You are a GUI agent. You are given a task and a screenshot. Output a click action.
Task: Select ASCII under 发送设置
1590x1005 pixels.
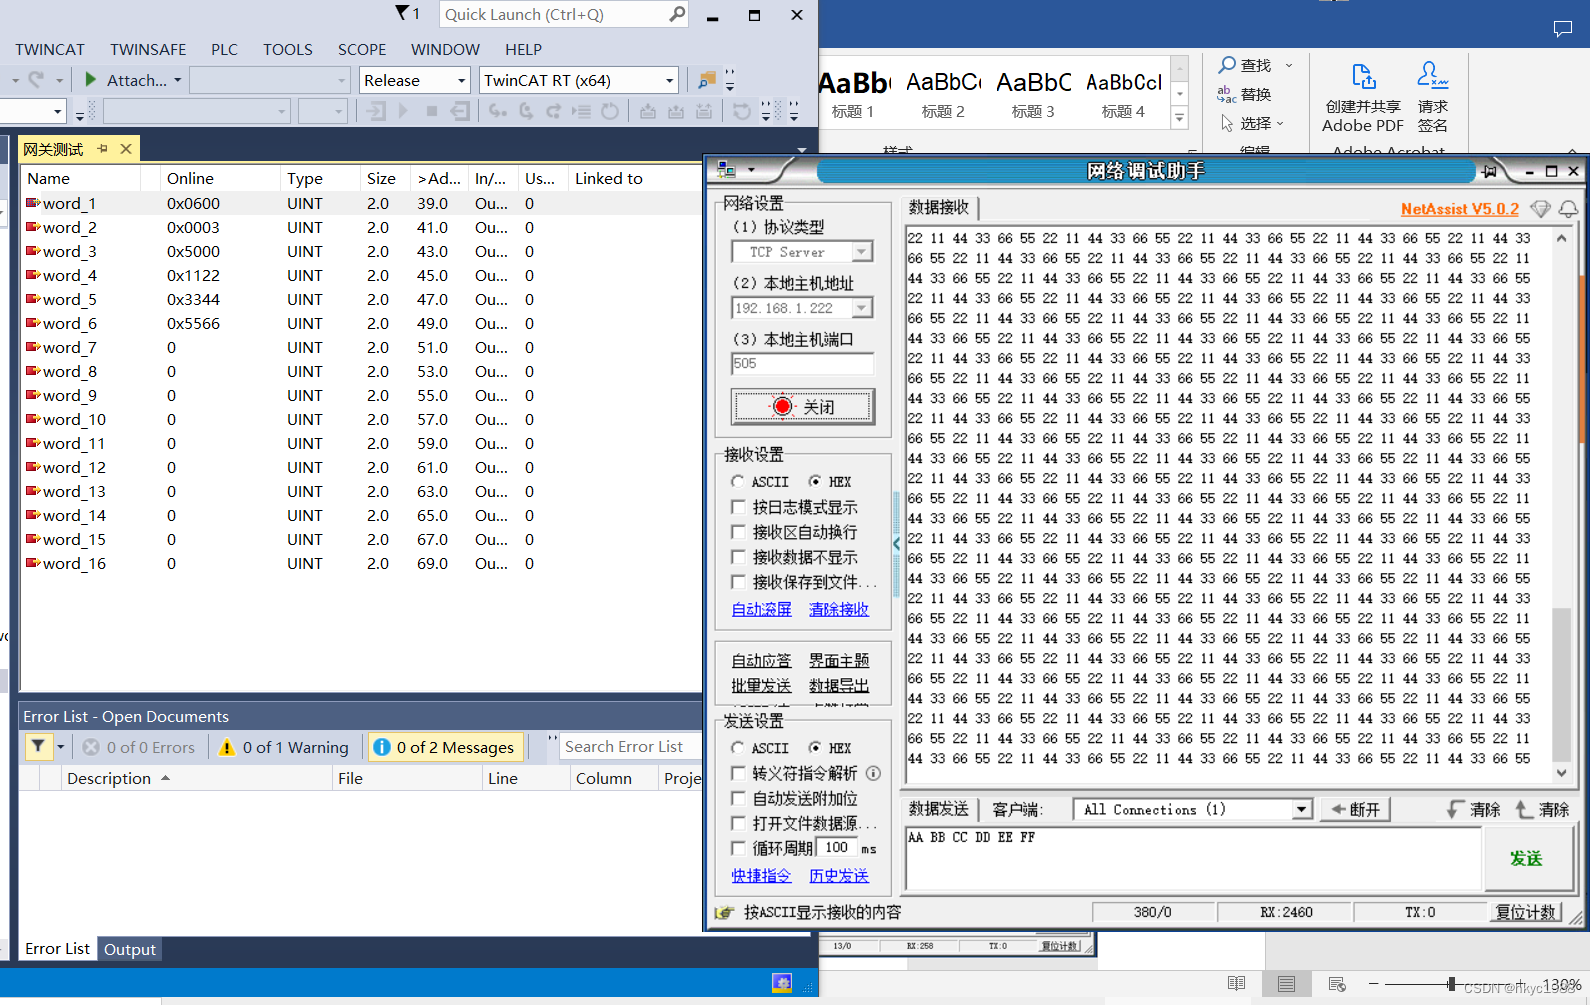[737, 748]
